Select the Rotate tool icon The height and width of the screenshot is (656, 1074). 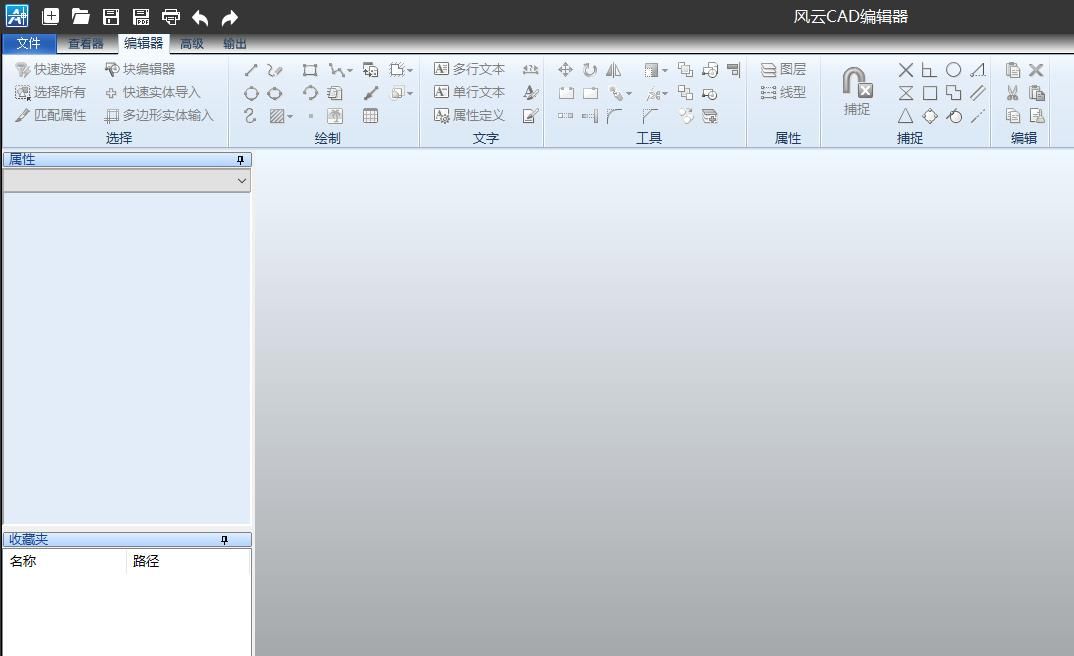tap(590, 70)
